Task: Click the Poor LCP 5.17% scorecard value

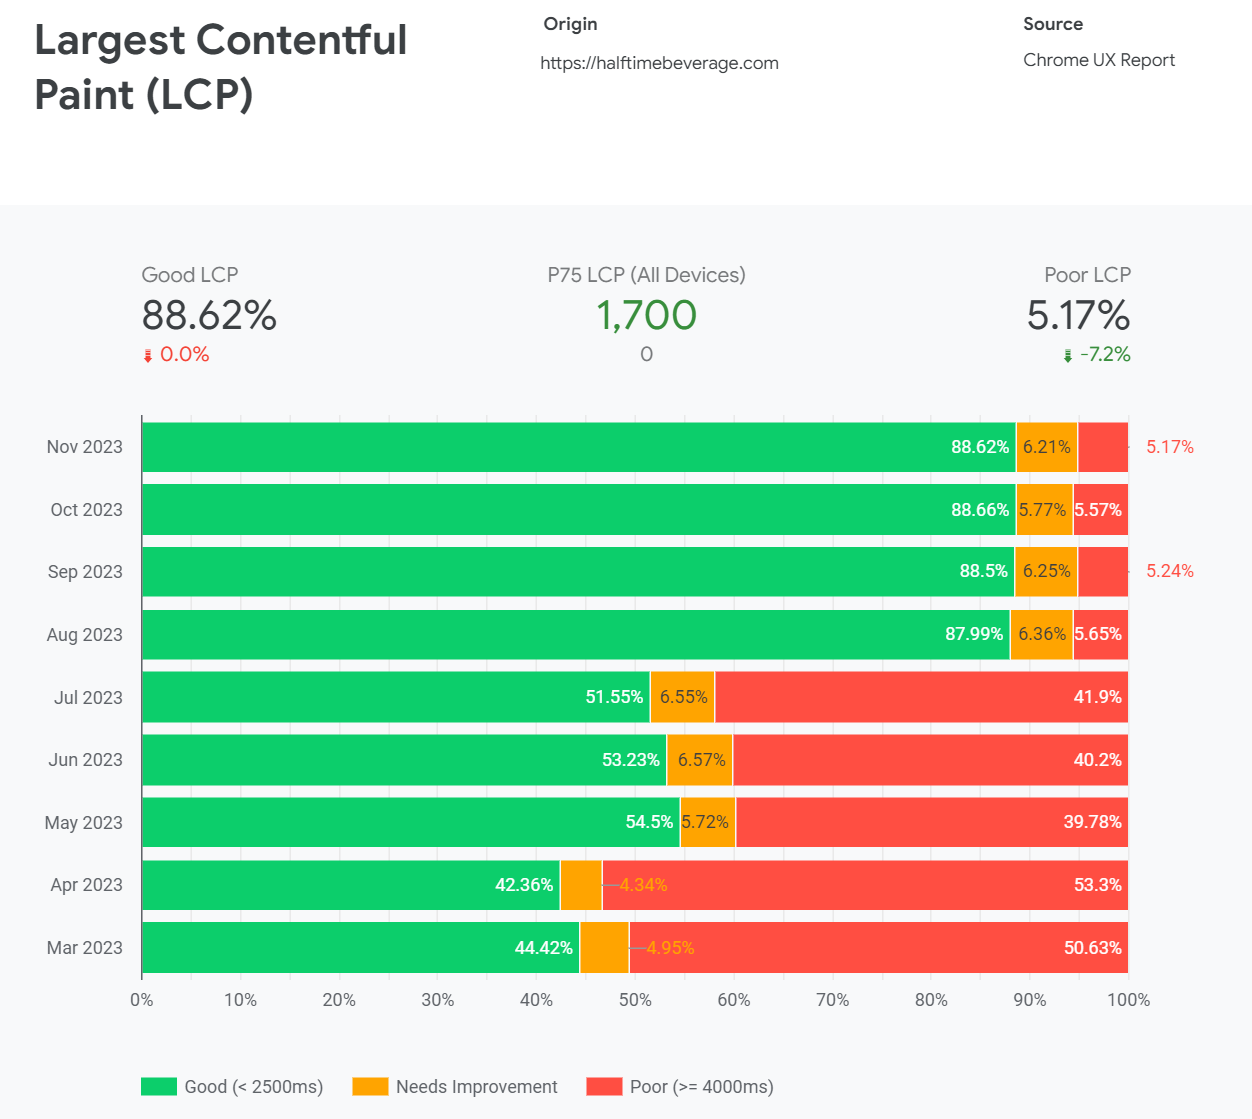Action: pos(1078,315)
